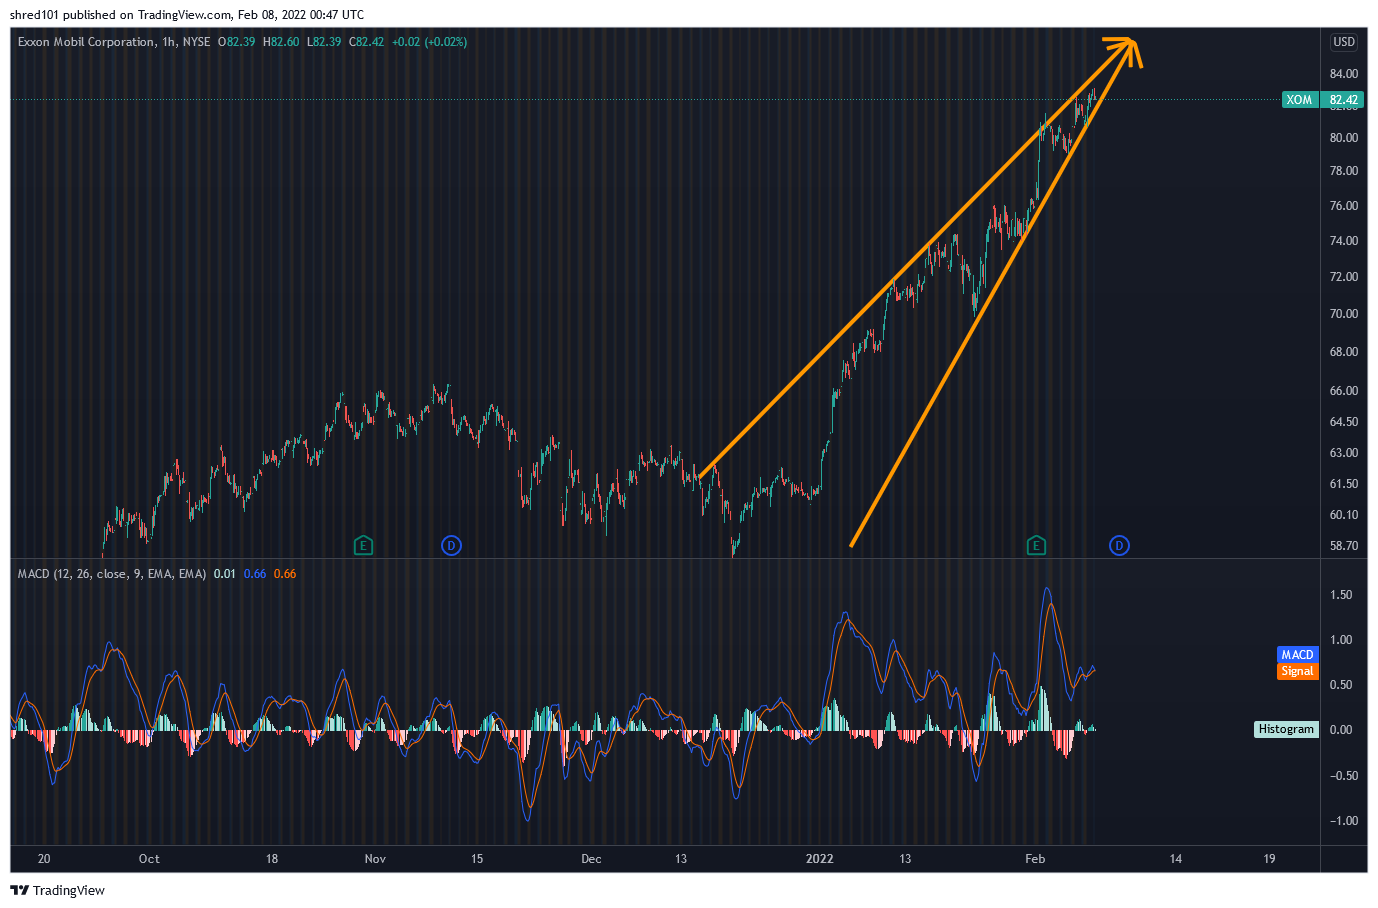Click the 68.00 price axis label

(x=1344, y=352)
